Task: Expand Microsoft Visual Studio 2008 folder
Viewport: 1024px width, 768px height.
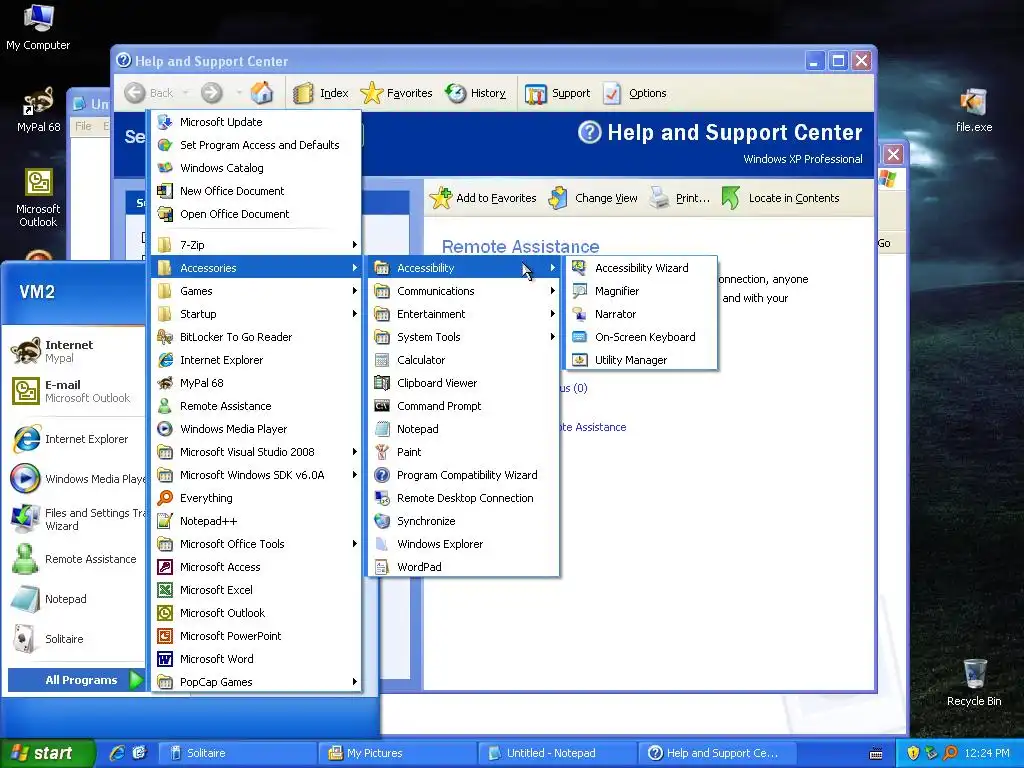Action: tap(257, 452)
